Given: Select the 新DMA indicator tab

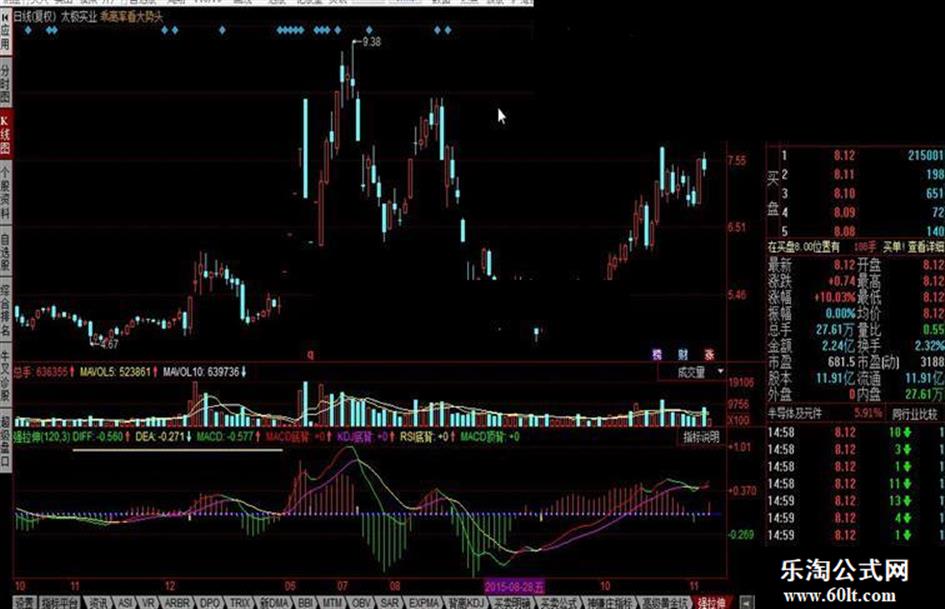Looking at the screenshot, I should [x=274, y=603].
